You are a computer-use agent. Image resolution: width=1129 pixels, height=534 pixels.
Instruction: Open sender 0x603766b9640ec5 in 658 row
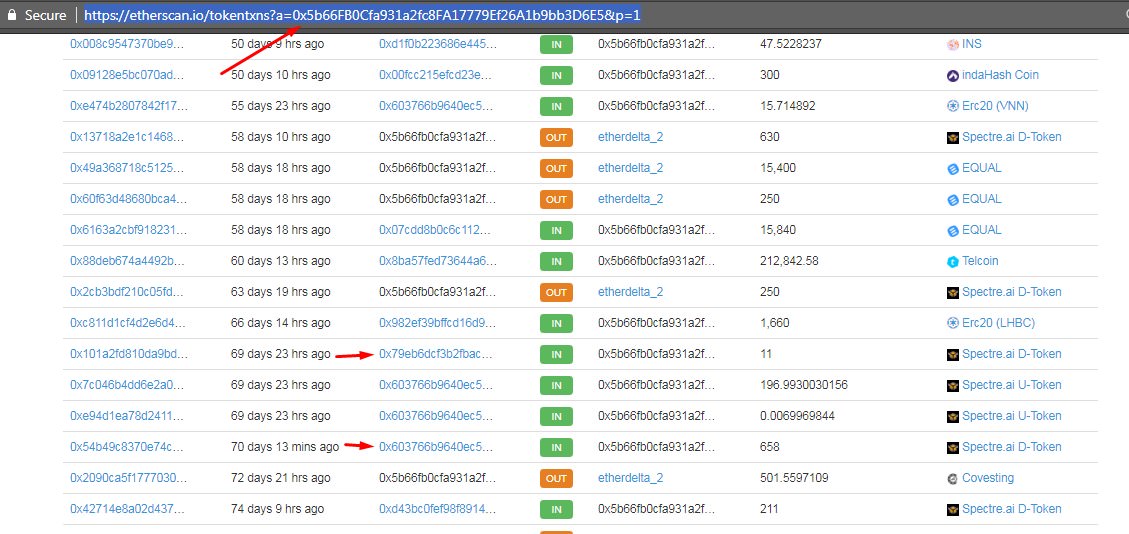pos(436,447)
